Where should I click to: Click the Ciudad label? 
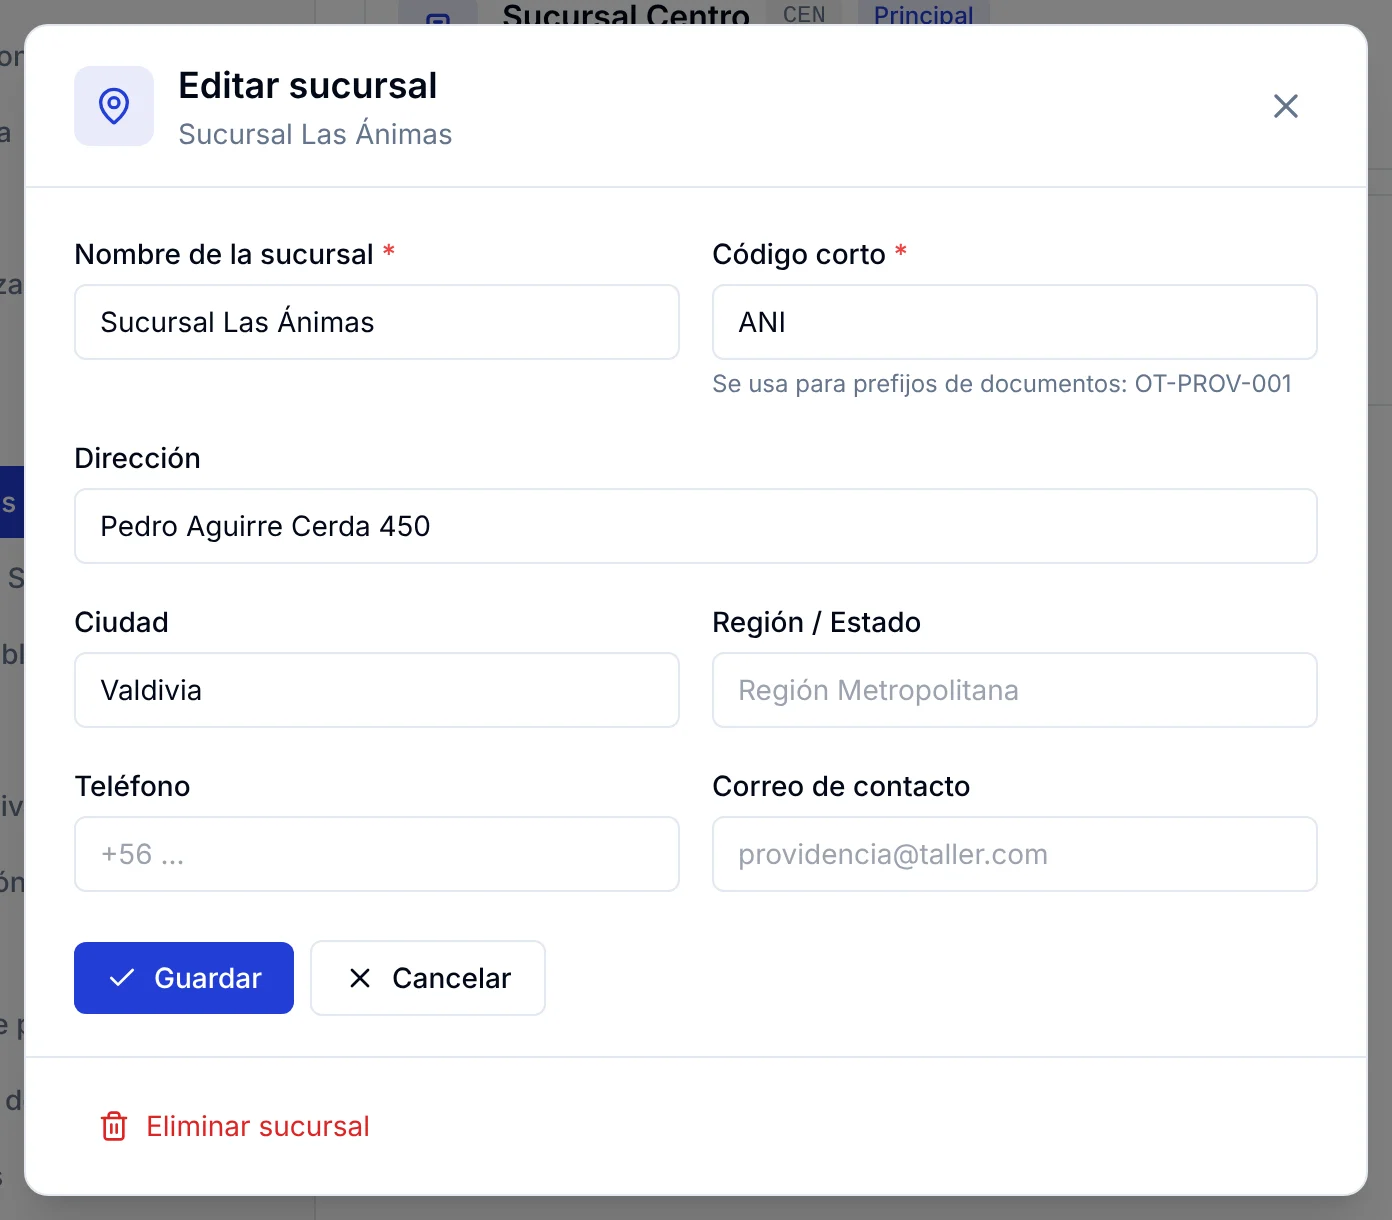tap(121, 622)
